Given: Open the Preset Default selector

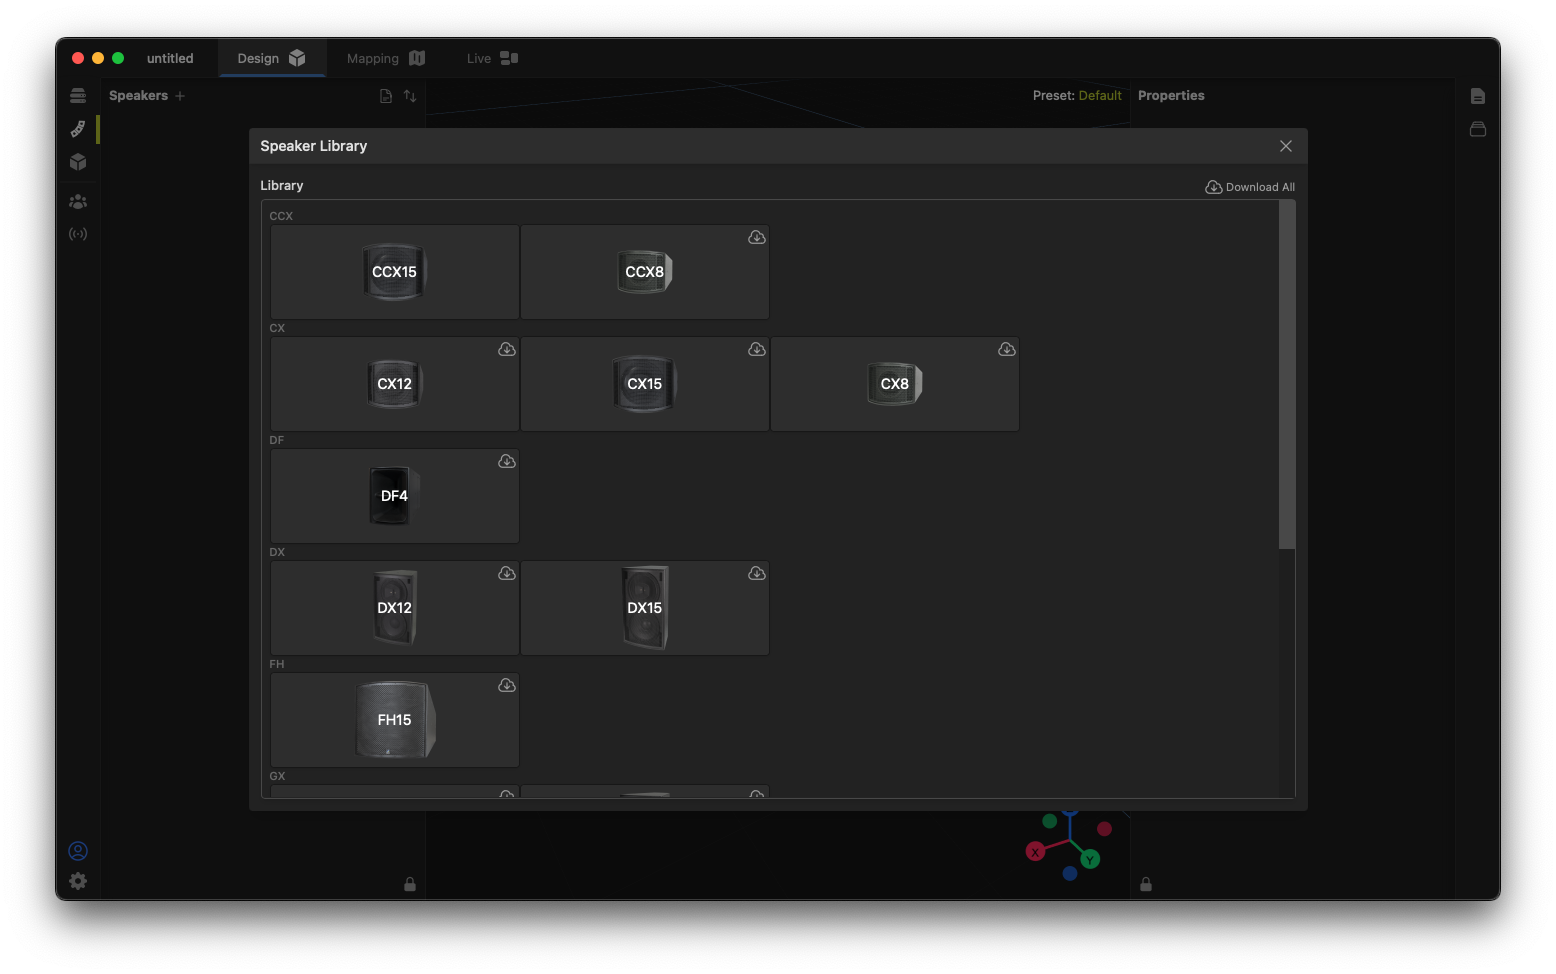Looking at the screenshot, I should [1099, 96].
